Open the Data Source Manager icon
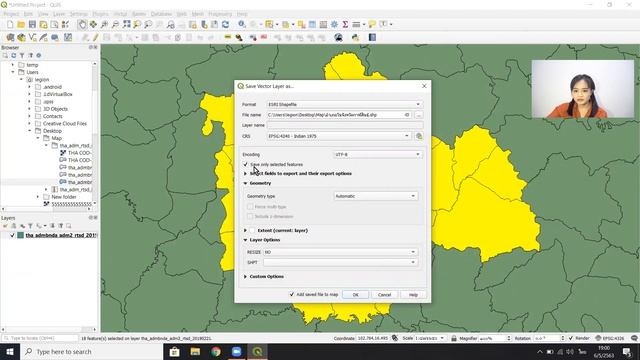This screenshot has width=640, height=360. pyautogui.click(x=10, y=38)
